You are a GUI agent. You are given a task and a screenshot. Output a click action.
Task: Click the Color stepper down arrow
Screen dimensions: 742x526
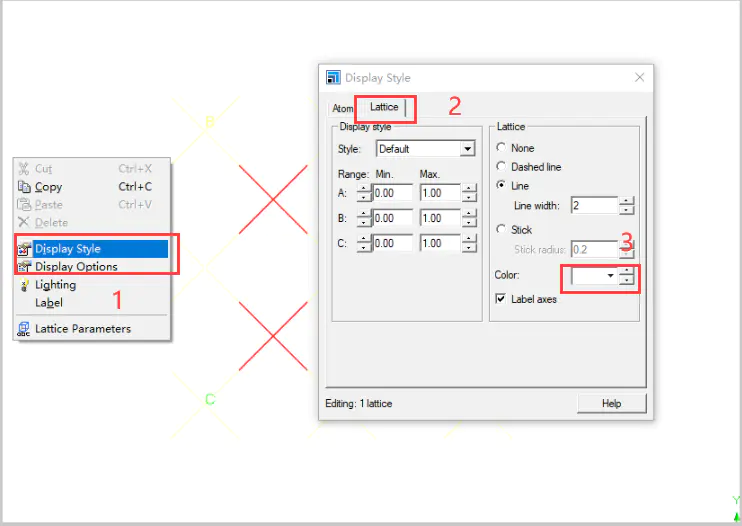pyautogui.click(x=627, y=280)
